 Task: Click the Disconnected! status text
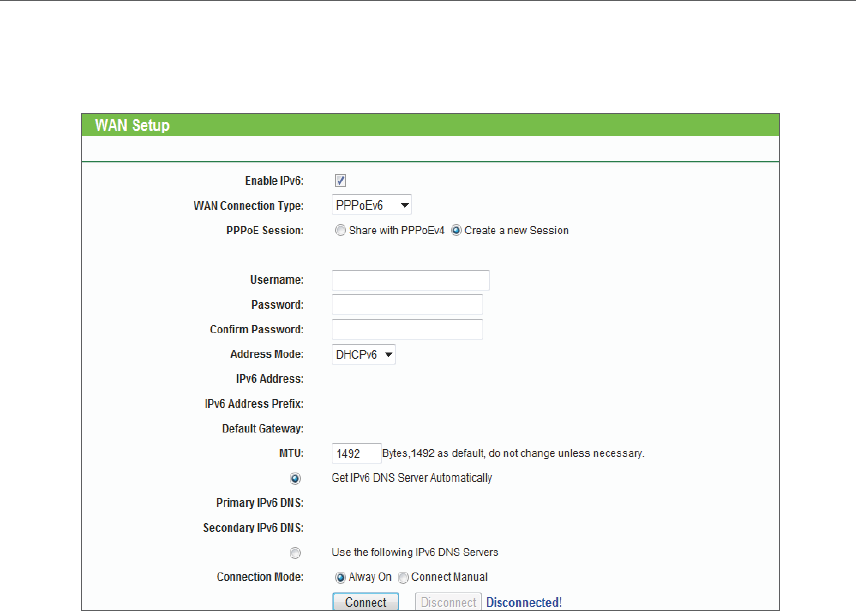point(524,602)
